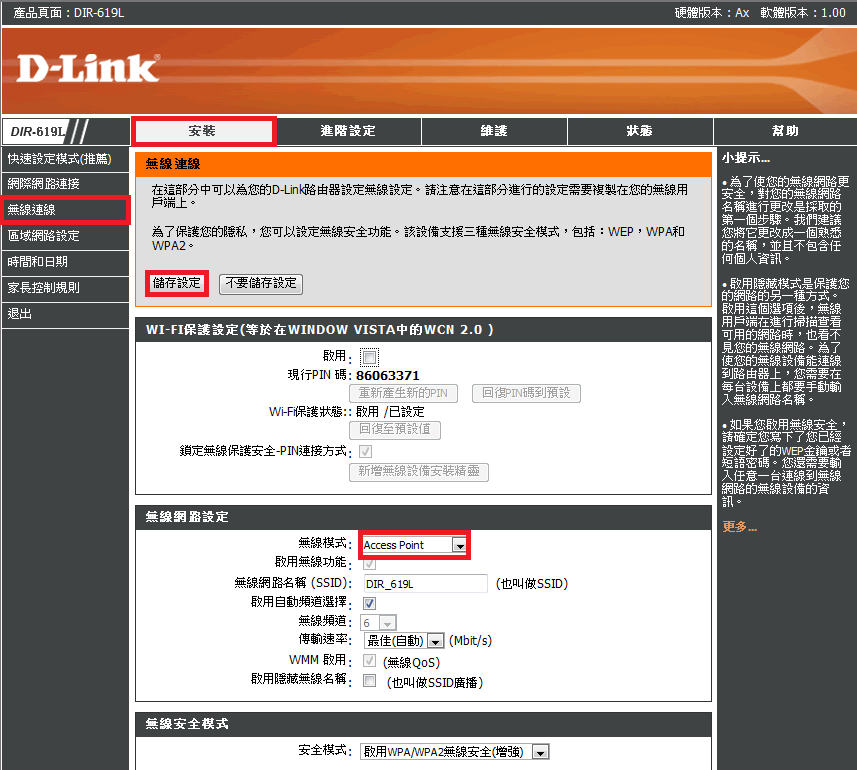
Task: Click the 啟用 /已設定 status text
Action: coord(390,412)
